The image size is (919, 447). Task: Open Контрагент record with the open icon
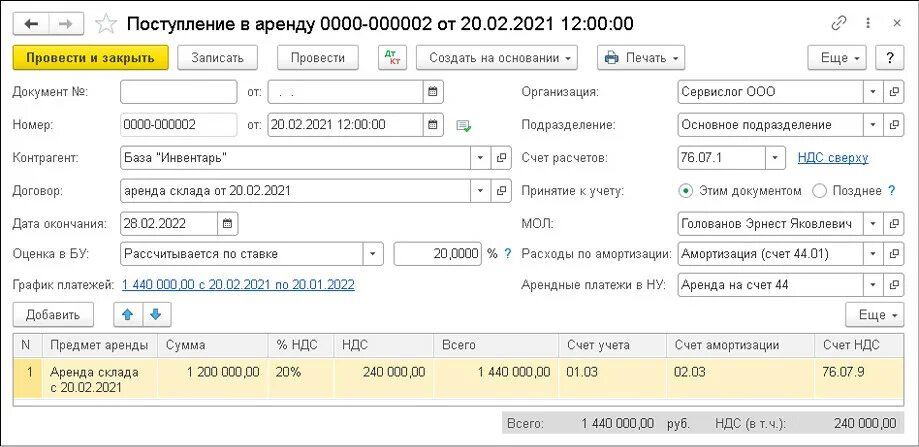coord(501,158)
